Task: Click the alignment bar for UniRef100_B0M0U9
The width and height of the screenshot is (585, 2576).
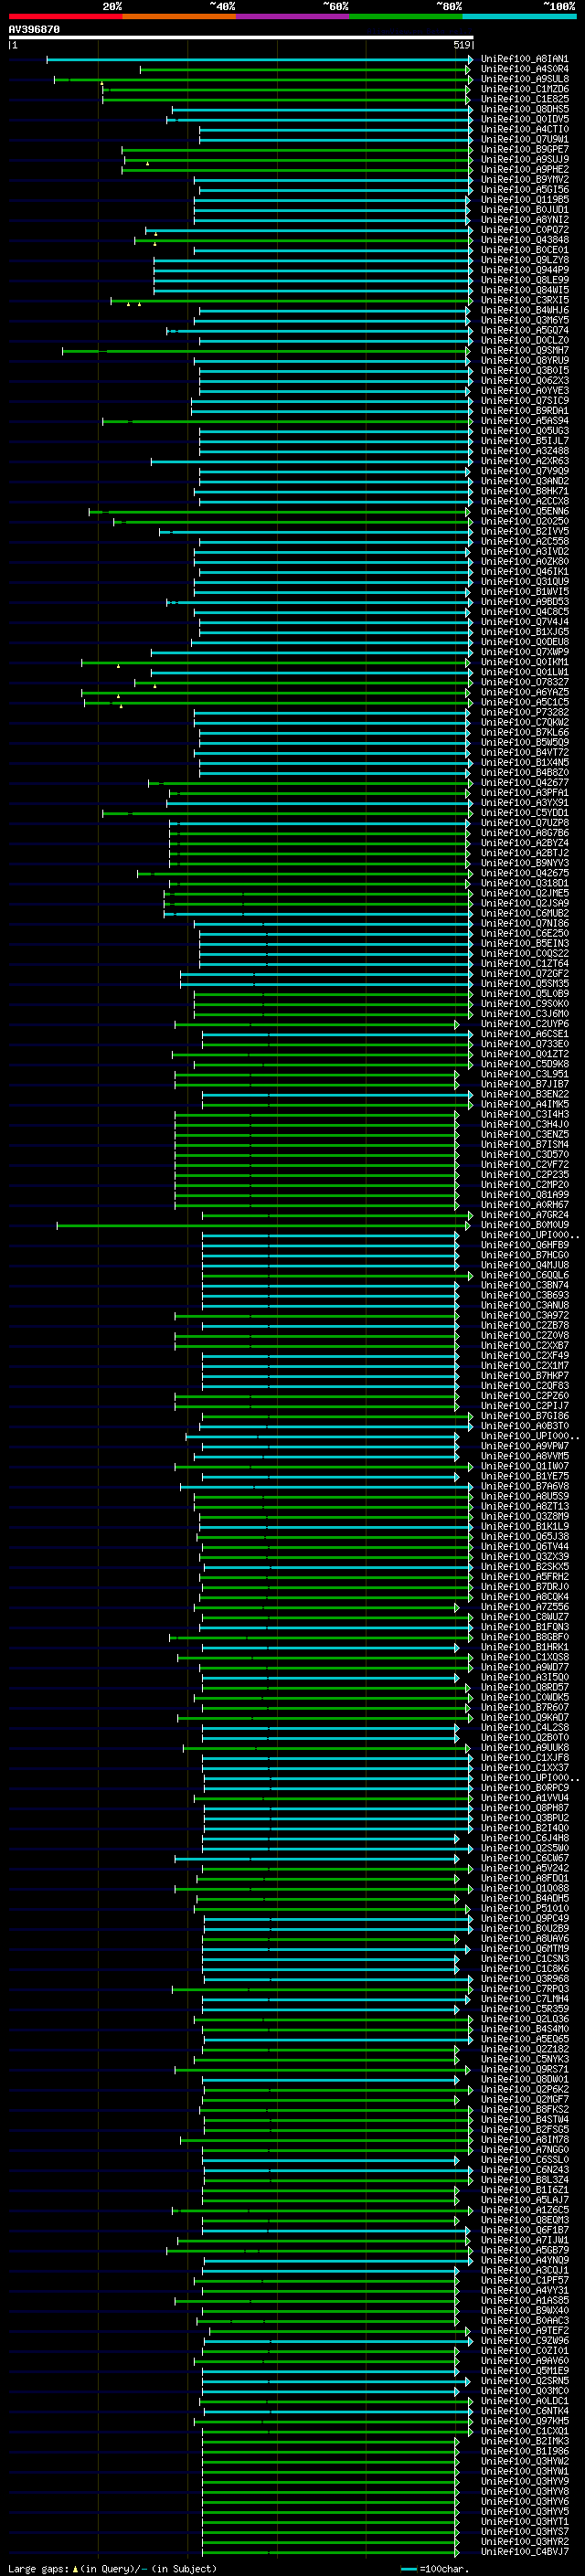Action: (x=264, y=1225)
